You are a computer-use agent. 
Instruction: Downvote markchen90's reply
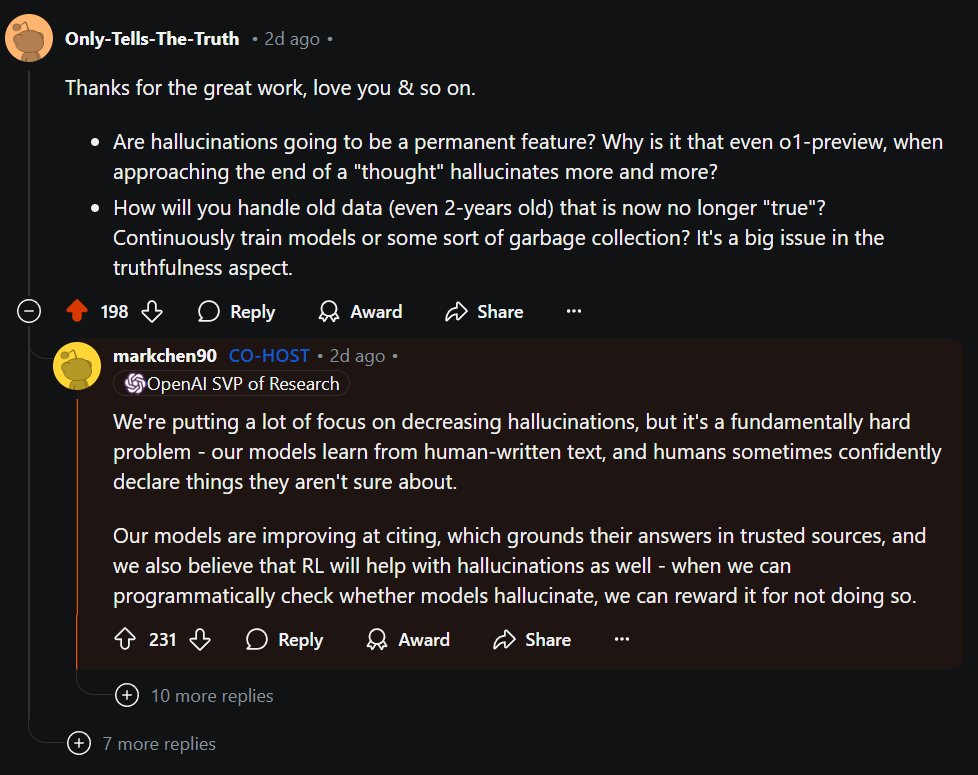pos(200,640)
